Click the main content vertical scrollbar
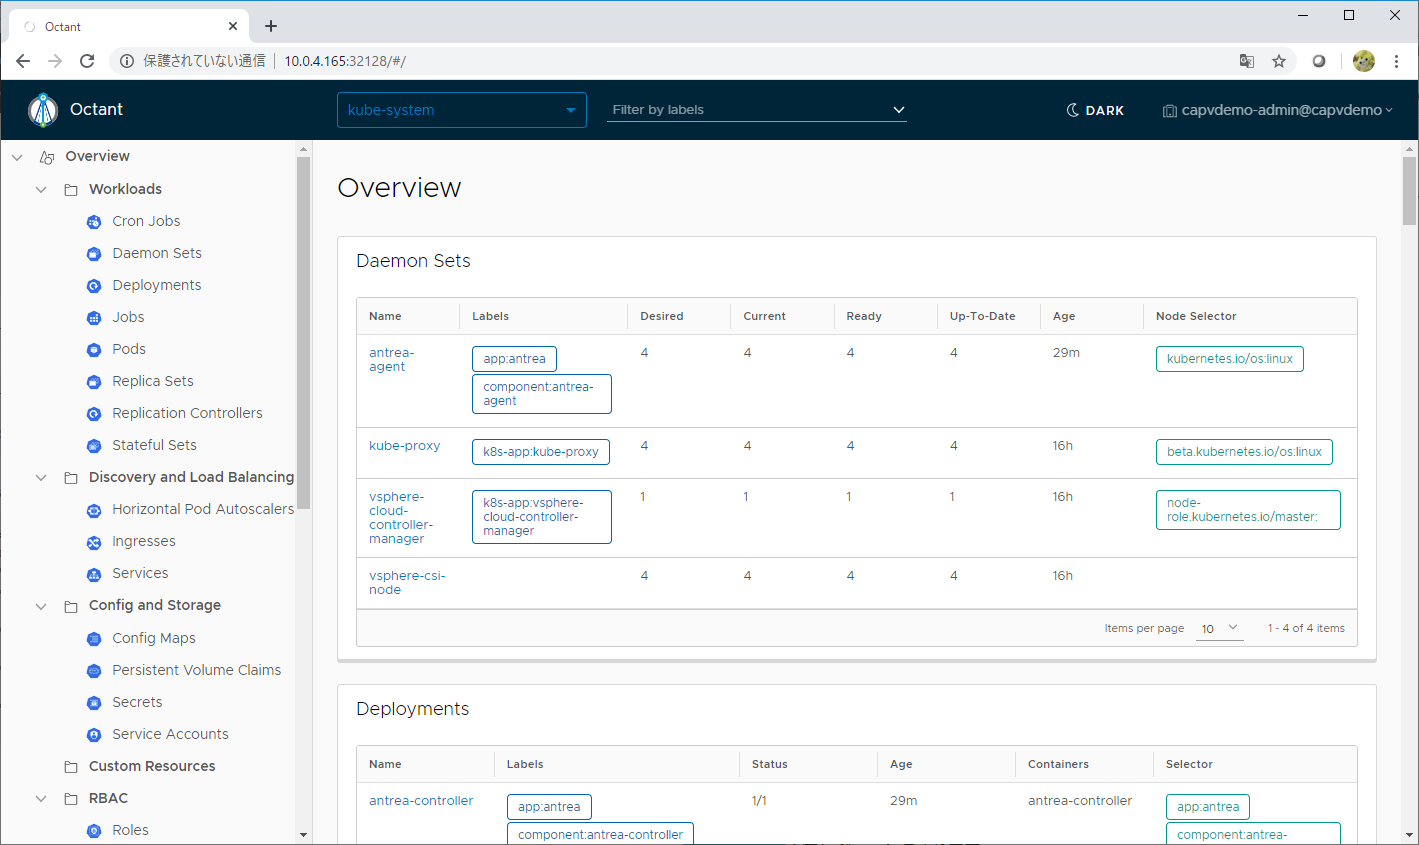The width and height of the screenshot is (1419, 845). coord(1410,190)
